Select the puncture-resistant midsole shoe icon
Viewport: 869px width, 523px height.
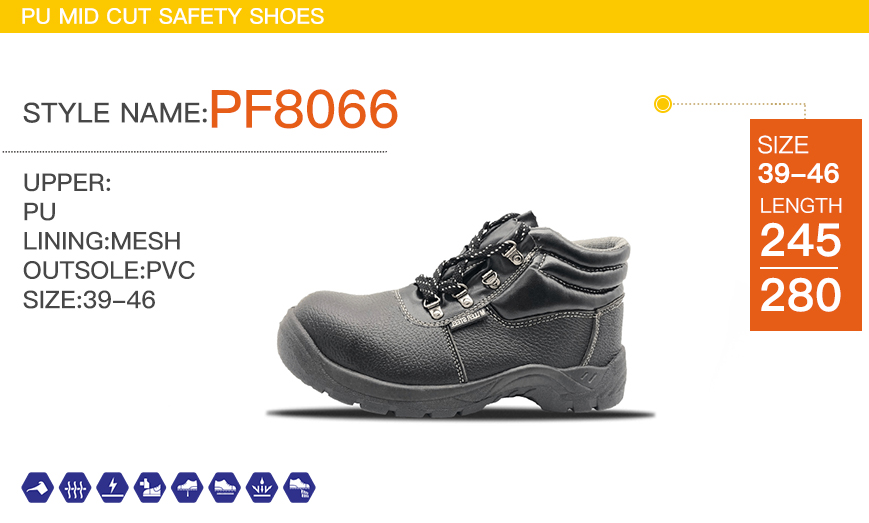(x=187, y=488)
